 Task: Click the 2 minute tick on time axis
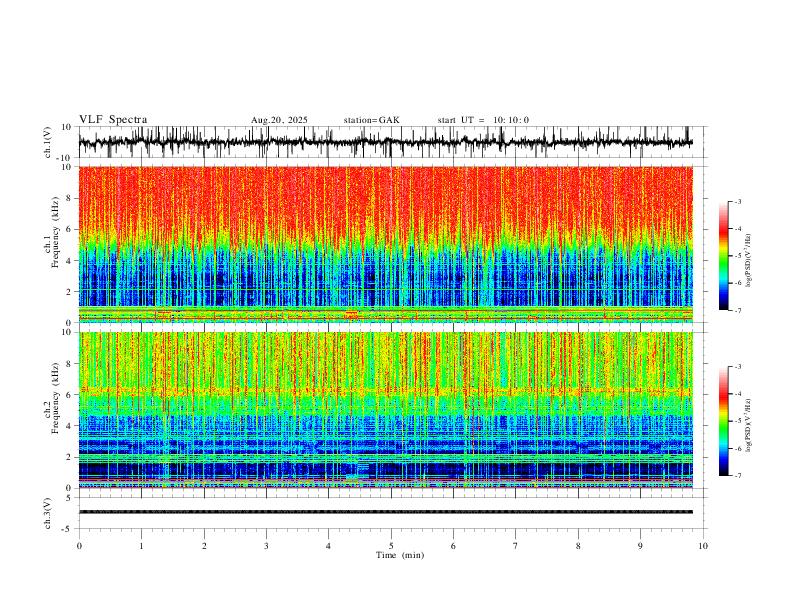point(204,546)
